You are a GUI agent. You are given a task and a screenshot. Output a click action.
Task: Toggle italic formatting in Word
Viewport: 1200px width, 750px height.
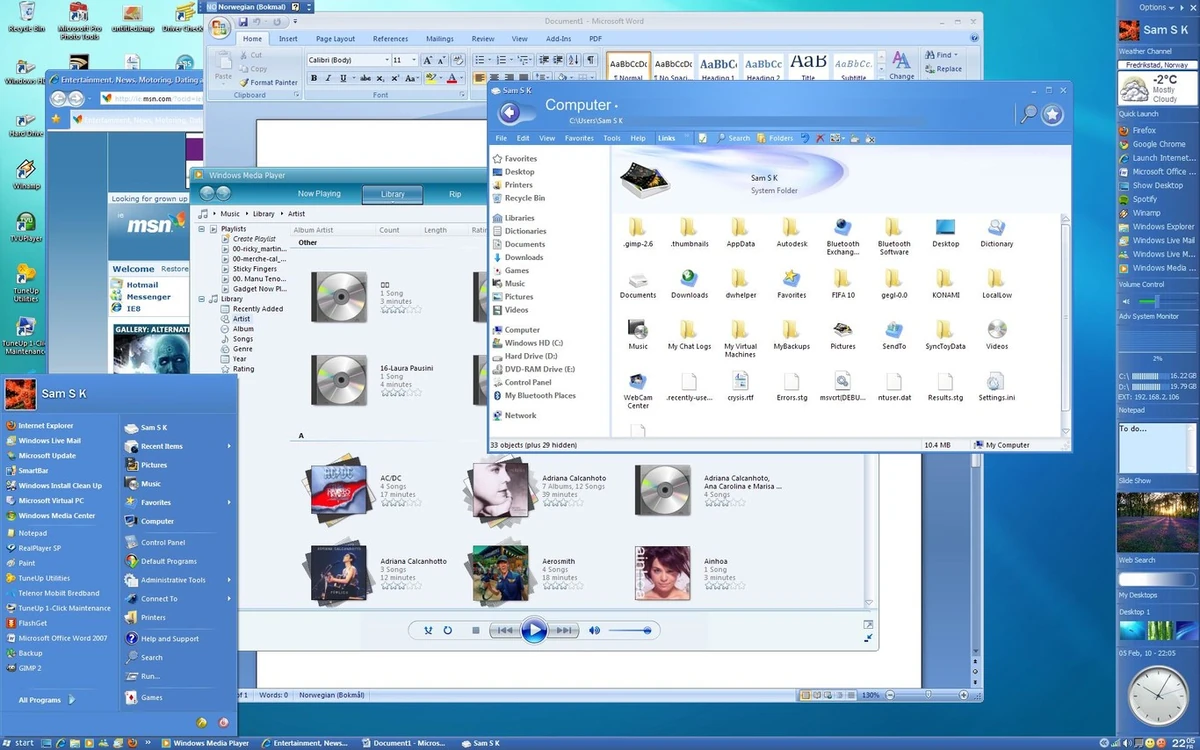[x=328, y=78]
